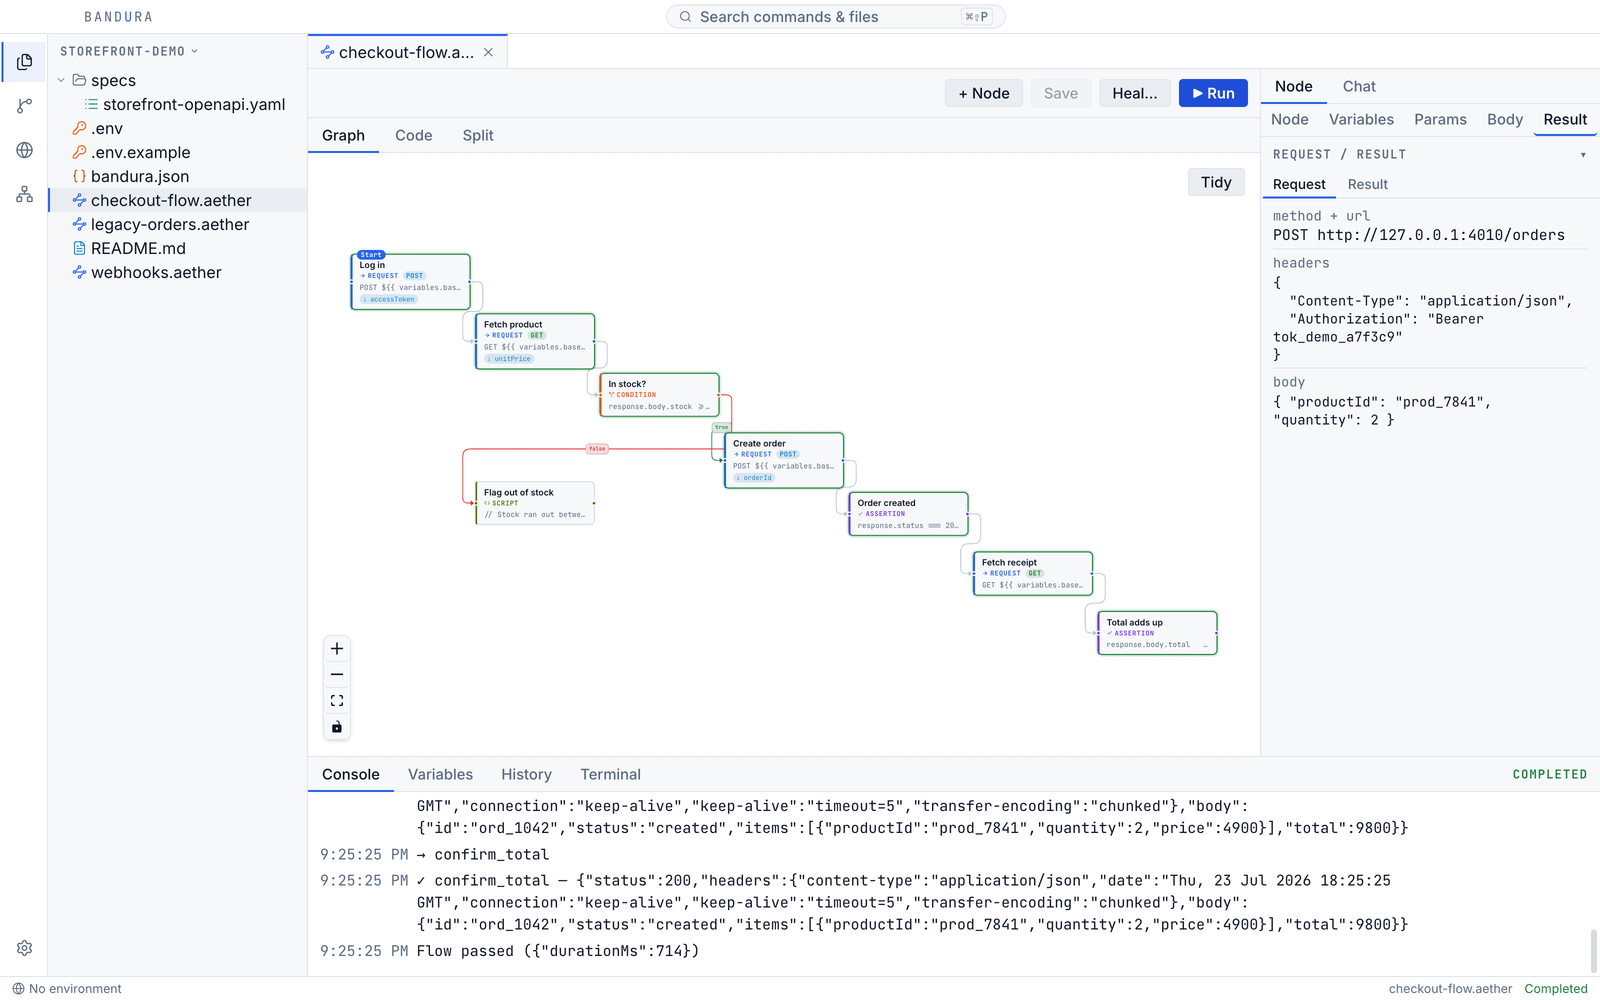Screen dimensions: 1600x1000
Task: Open the source control branch icon
Action: [x=24, y=106]
